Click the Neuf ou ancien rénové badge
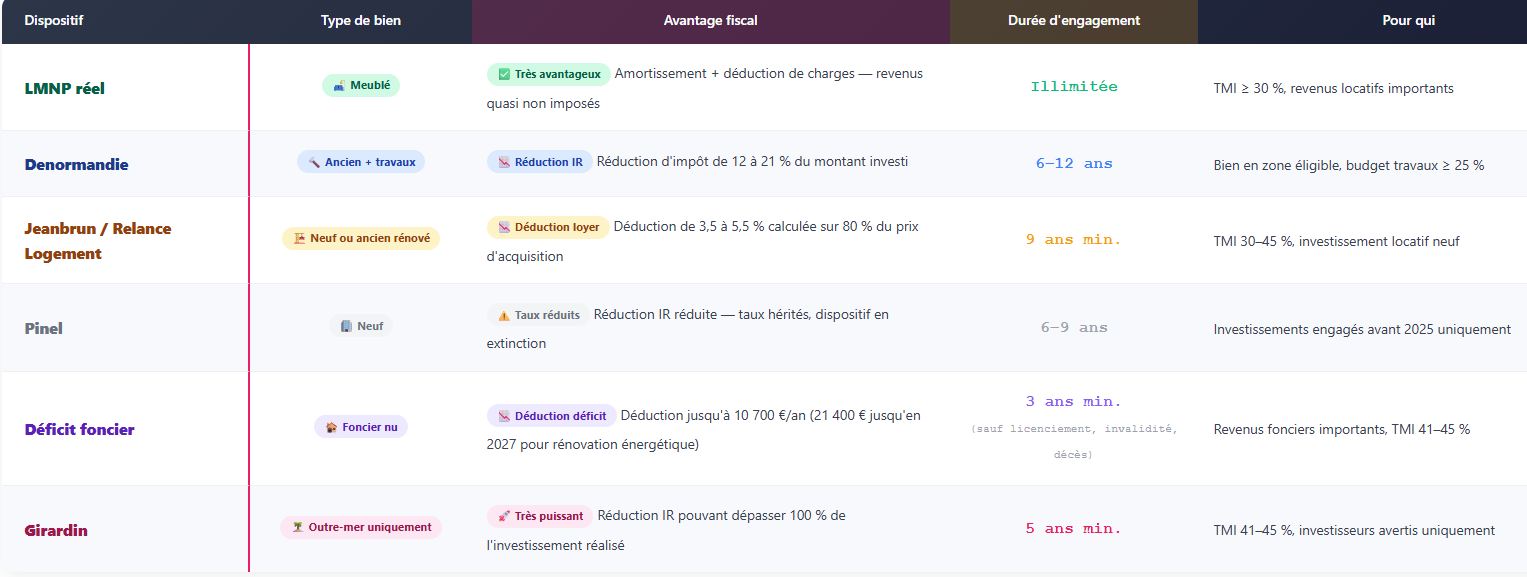 (361, 238)
